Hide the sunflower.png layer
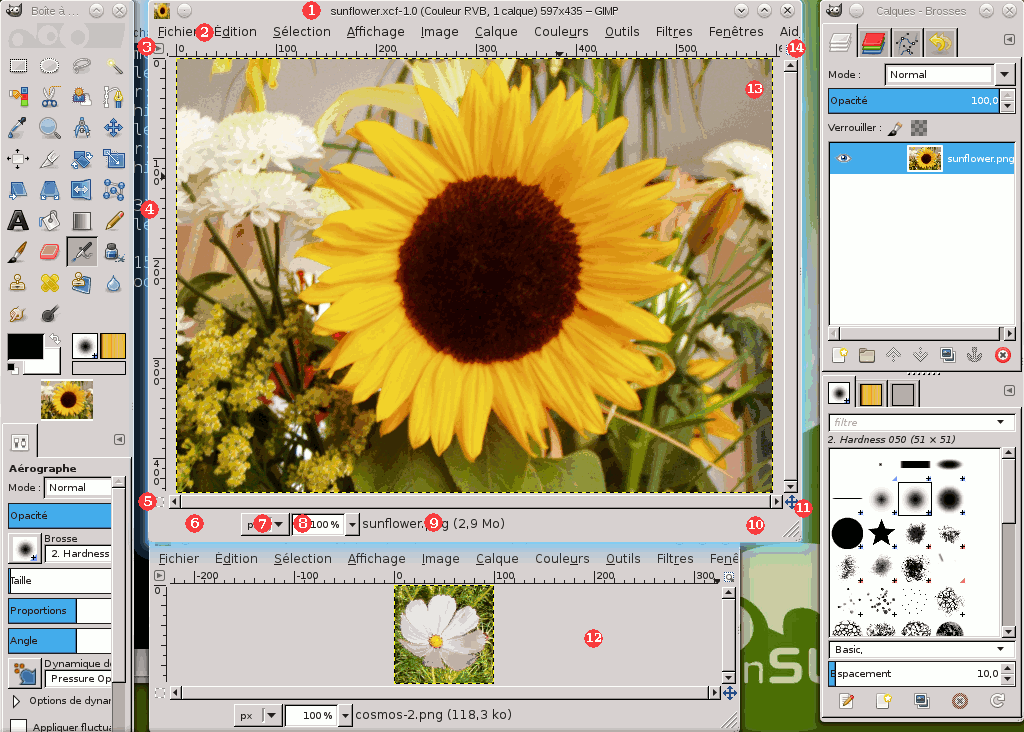This screenshot has width=1024, height=732. [844, 158]
